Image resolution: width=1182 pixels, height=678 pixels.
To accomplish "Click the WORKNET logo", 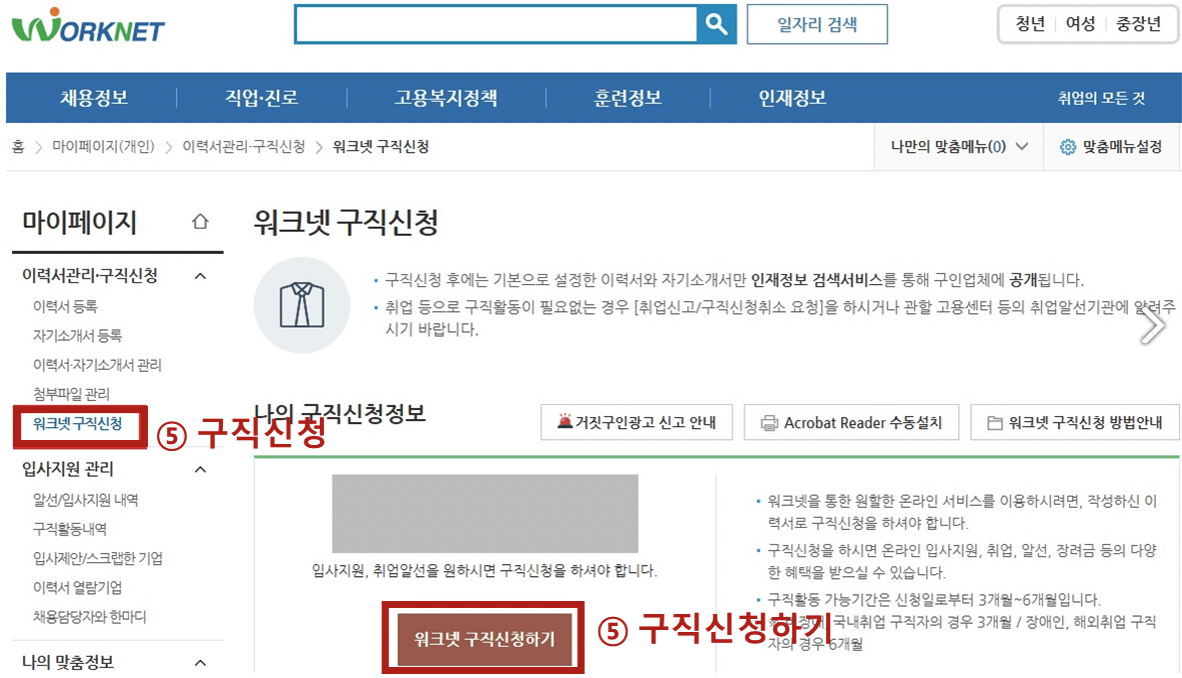I will (88, 26).
